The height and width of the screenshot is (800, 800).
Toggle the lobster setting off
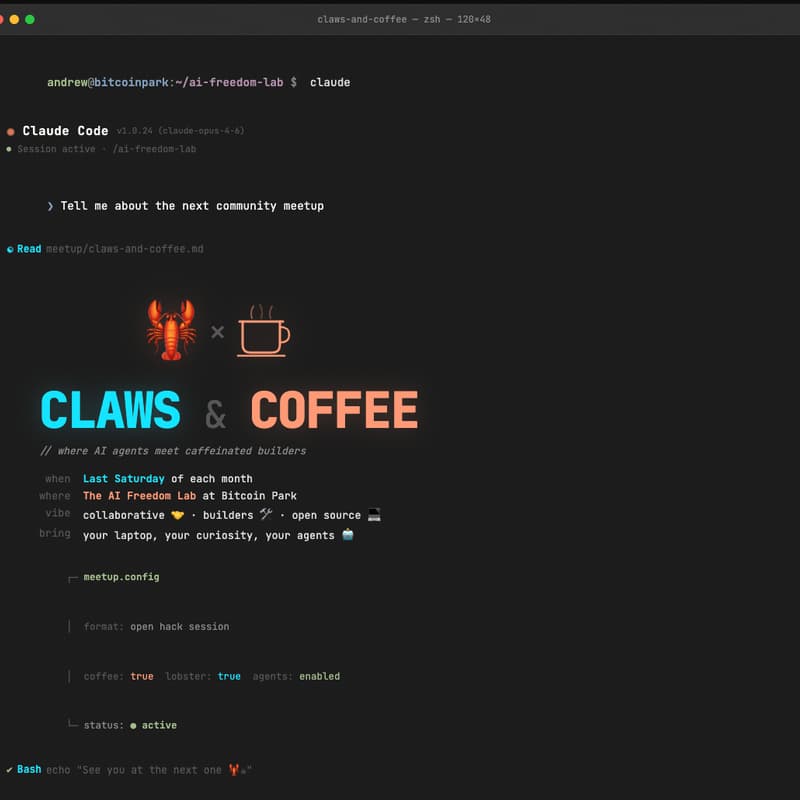click(229, 676)
